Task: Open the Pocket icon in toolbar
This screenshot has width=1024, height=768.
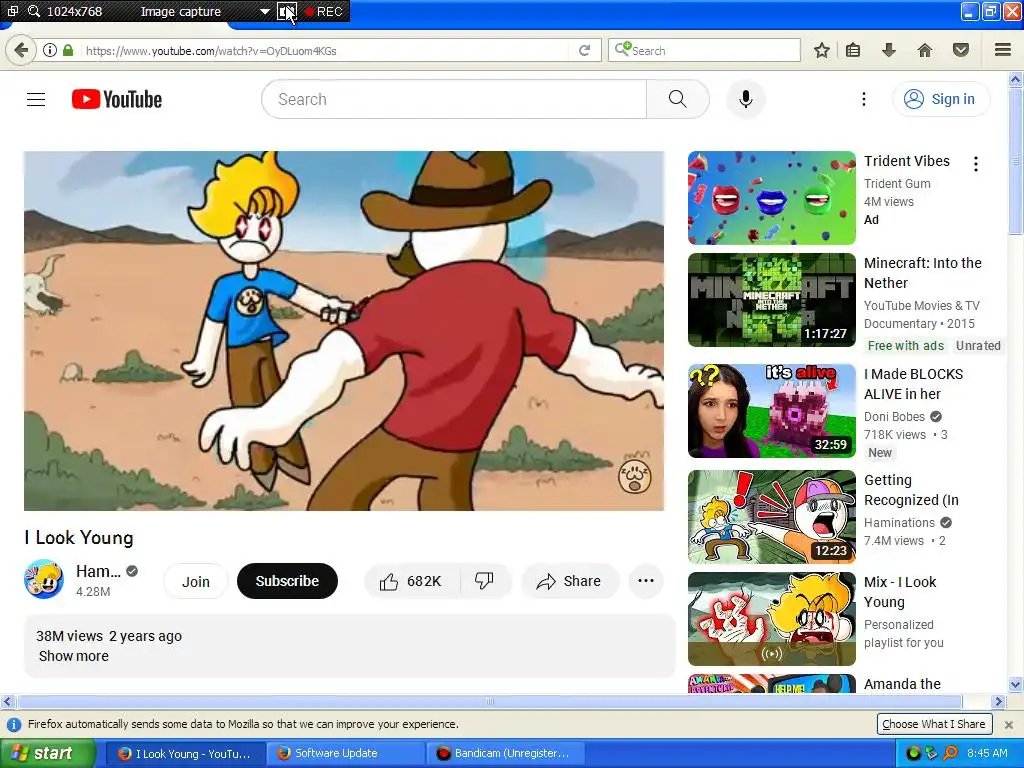Action: point(961,50)
